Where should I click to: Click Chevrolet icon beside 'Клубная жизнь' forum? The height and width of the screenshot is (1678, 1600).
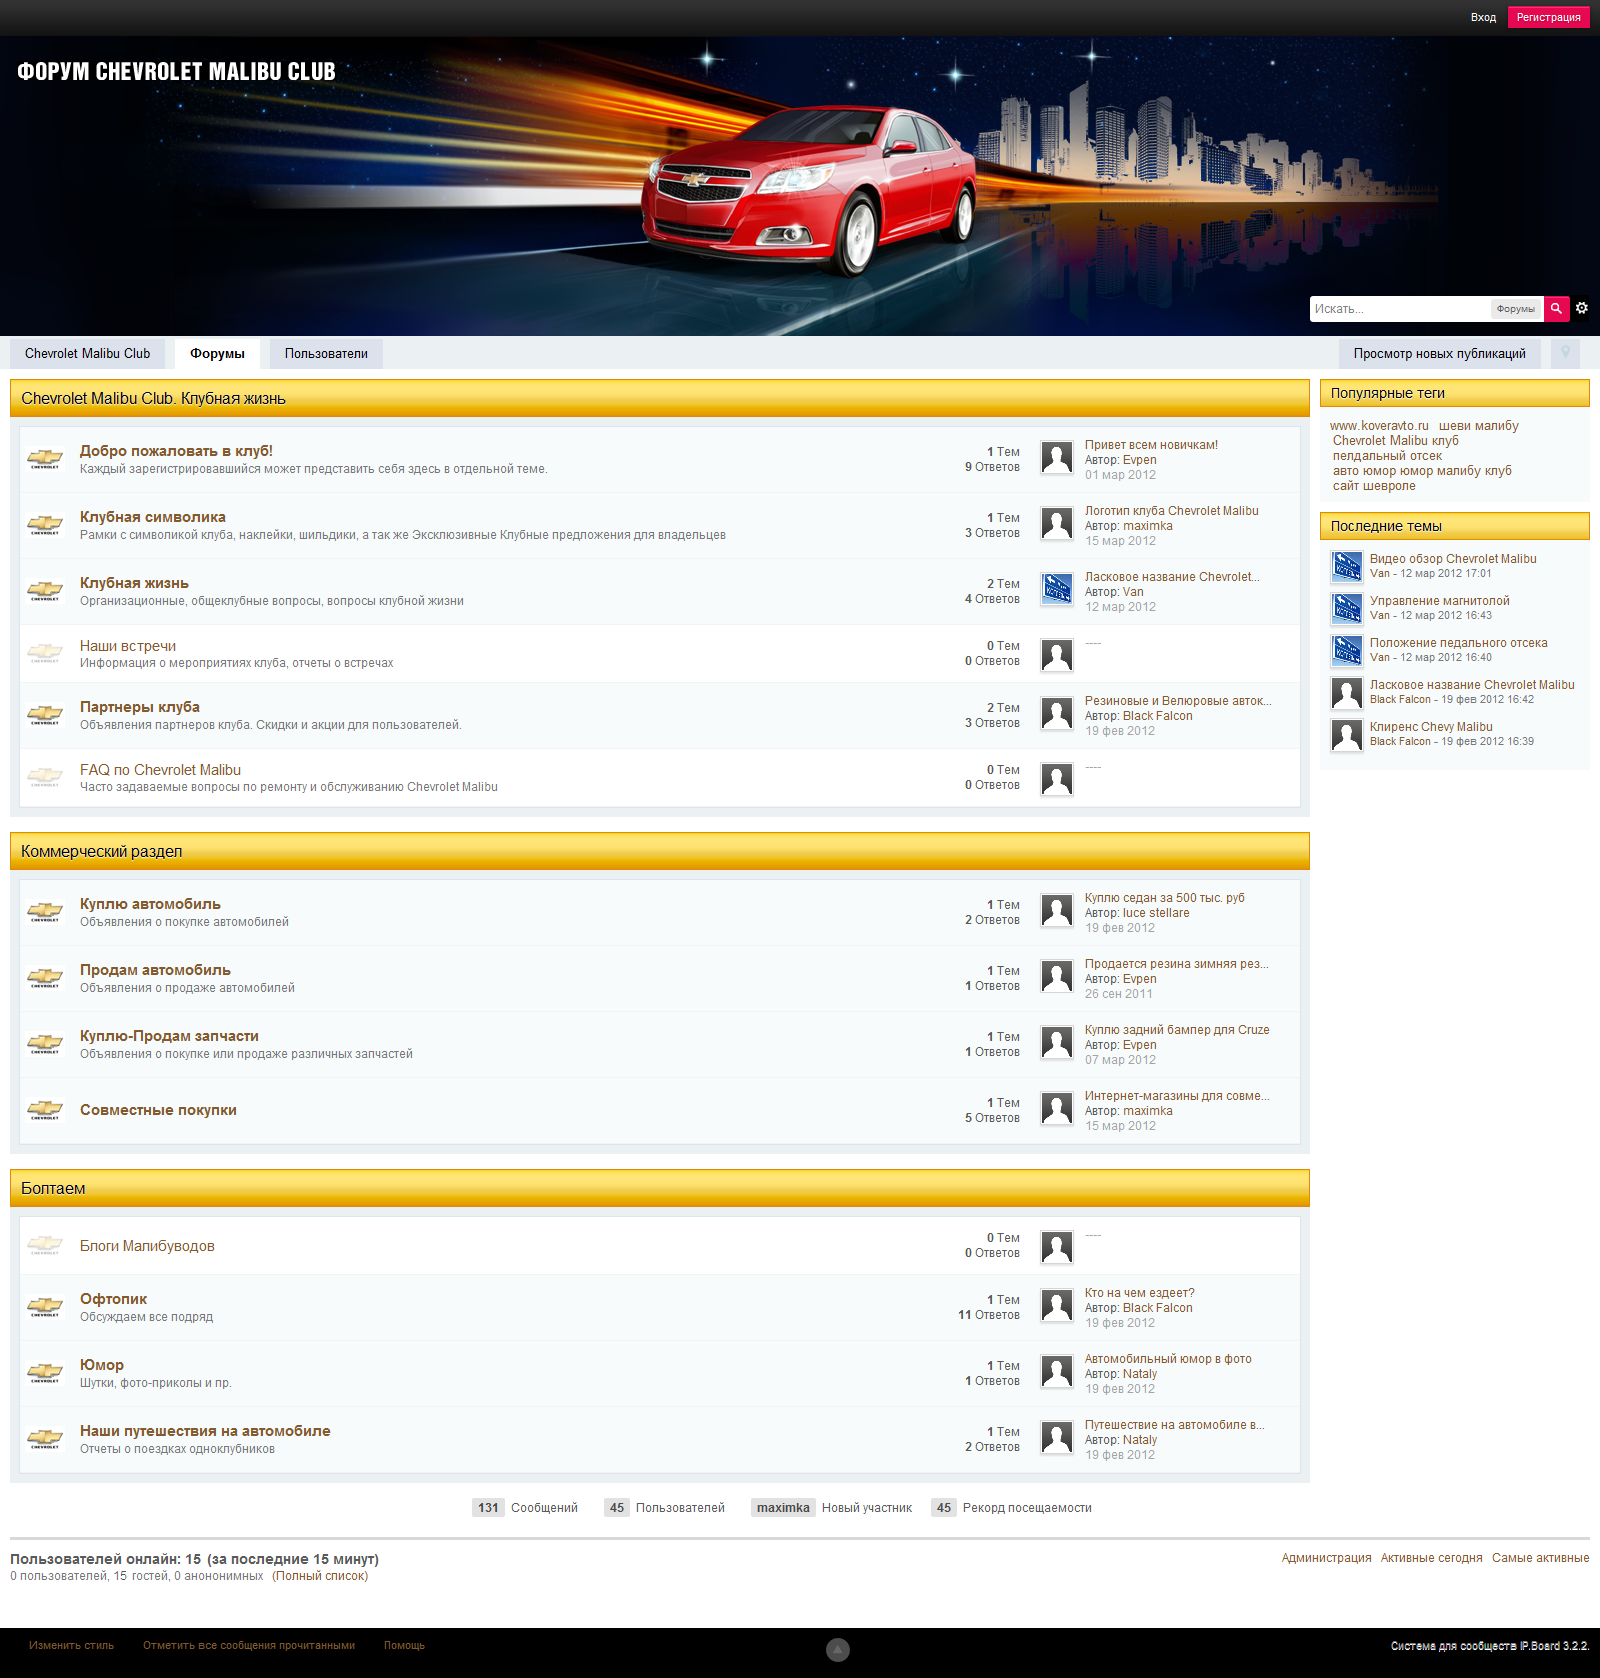pyautogui.click(x=45, y=591)
